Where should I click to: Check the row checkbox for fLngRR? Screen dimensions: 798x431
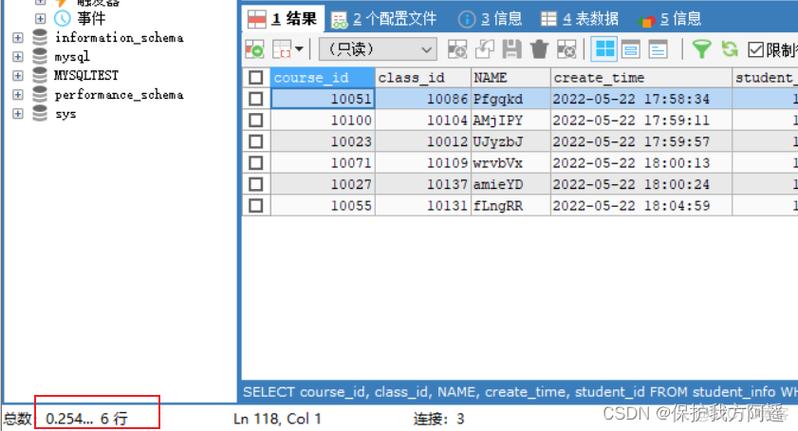(x=256, y=206)
